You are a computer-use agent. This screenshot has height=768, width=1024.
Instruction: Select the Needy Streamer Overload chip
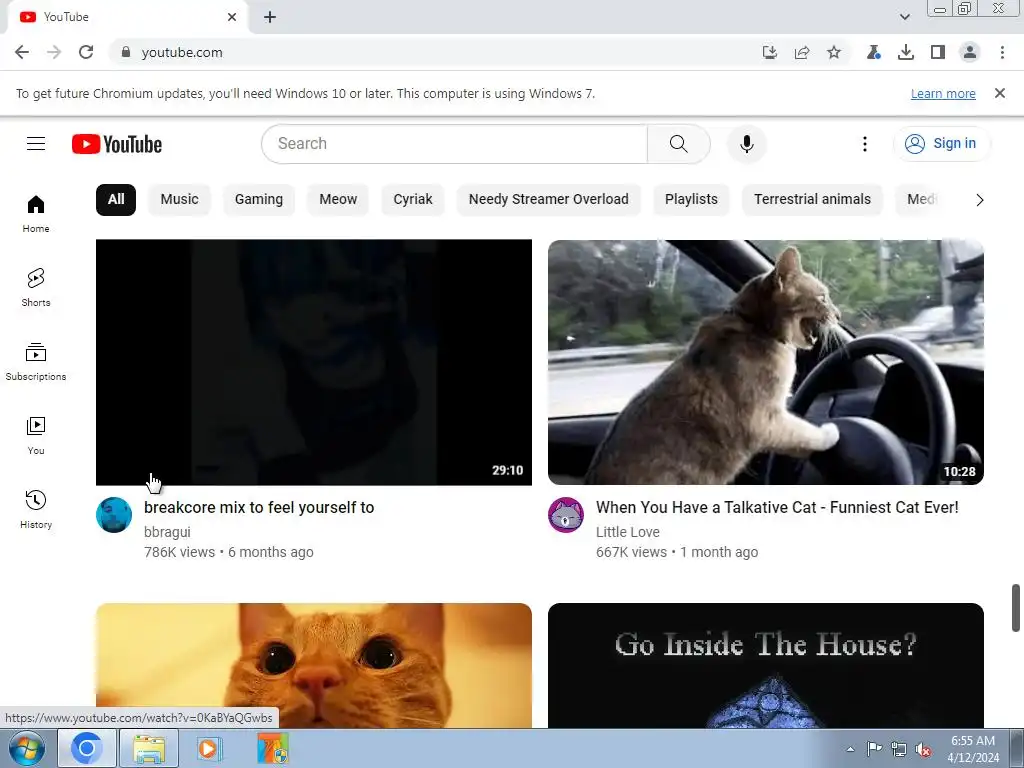(x=549, y=199)
